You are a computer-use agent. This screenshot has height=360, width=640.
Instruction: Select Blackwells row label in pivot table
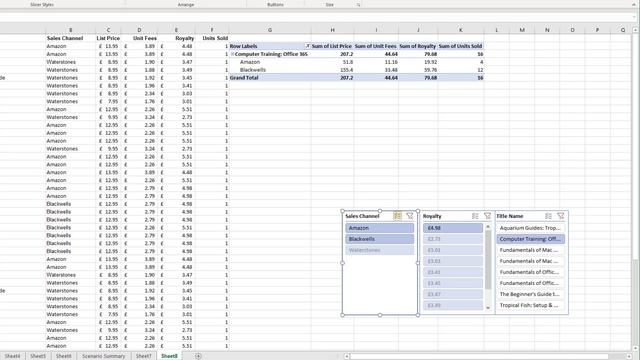[253, 70]
